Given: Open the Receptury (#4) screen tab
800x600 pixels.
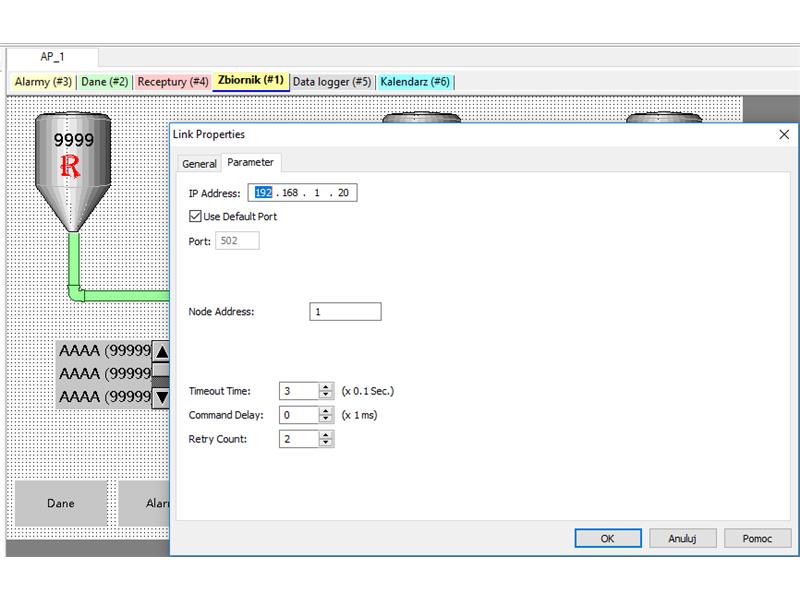Looking at the screenshot, I should click(x=173, y=82).
